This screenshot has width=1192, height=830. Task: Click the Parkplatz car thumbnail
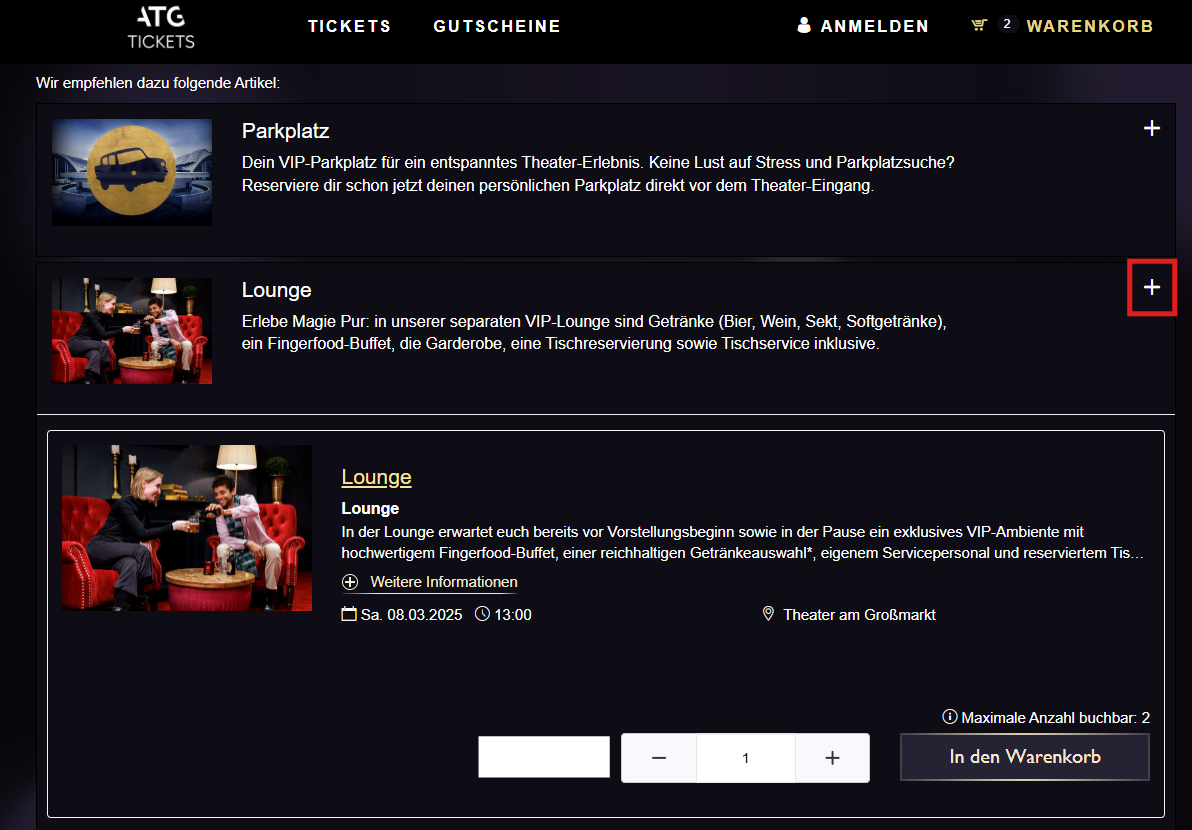[132, 172]
